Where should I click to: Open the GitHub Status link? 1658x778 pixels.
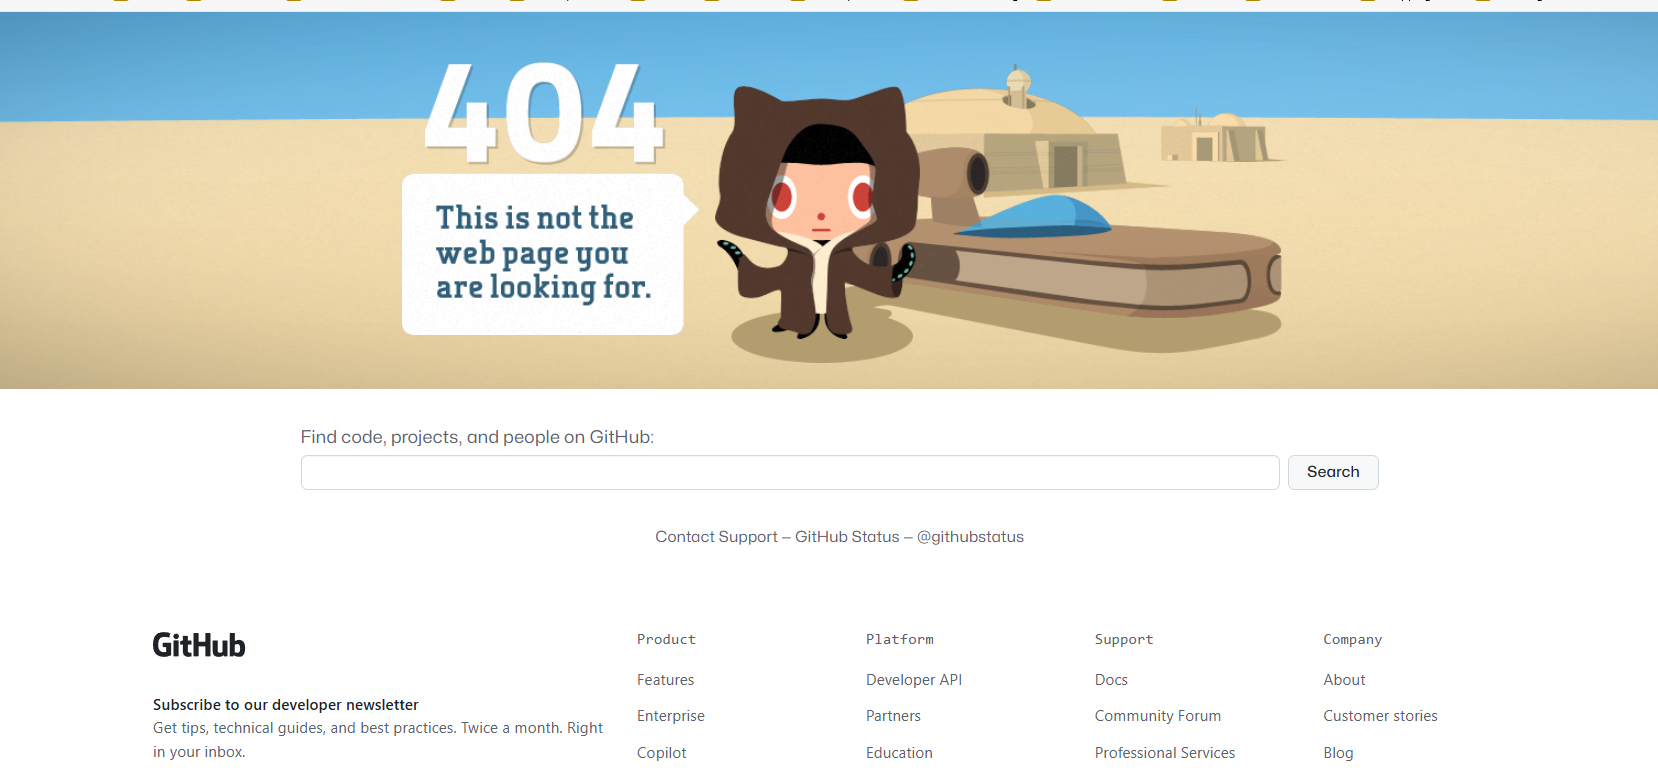[847, 537]
